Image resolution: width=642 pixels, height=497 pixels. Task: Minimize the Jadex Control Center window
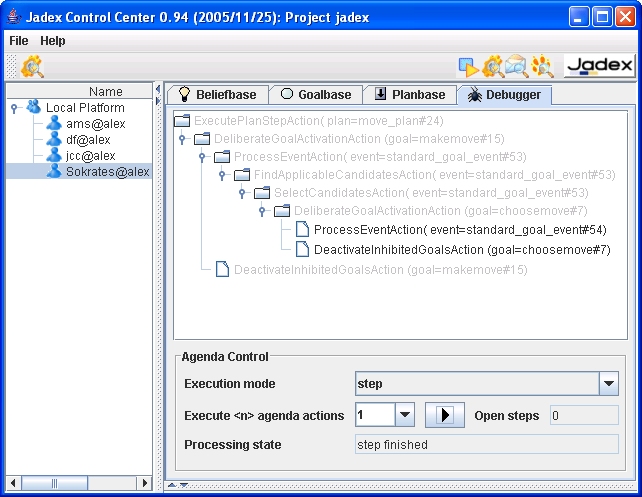coord(578,17)
